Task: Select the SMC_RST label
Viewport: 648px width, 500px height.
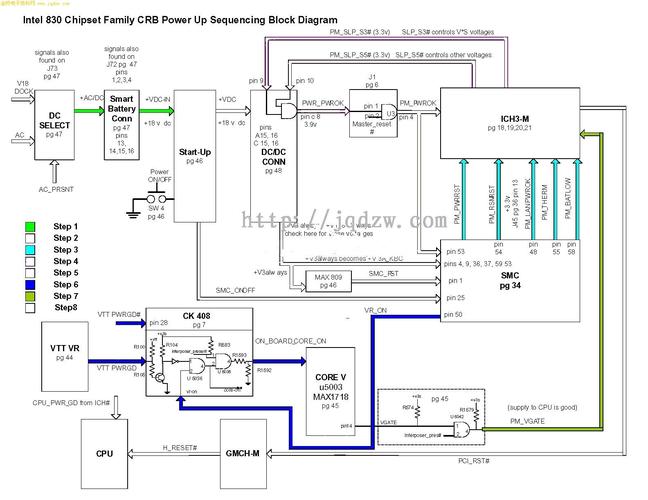Action: pyautogui.click(x=383, y=274)
